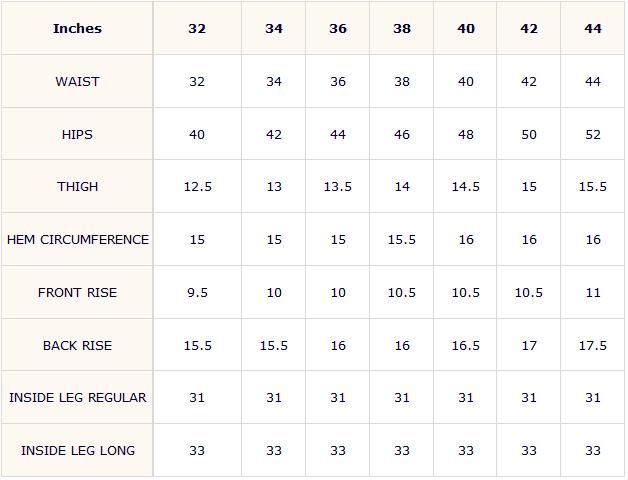Click the FRONT RISE row label
The width and height of the screenshot is (628, 480).
point(77,292)
